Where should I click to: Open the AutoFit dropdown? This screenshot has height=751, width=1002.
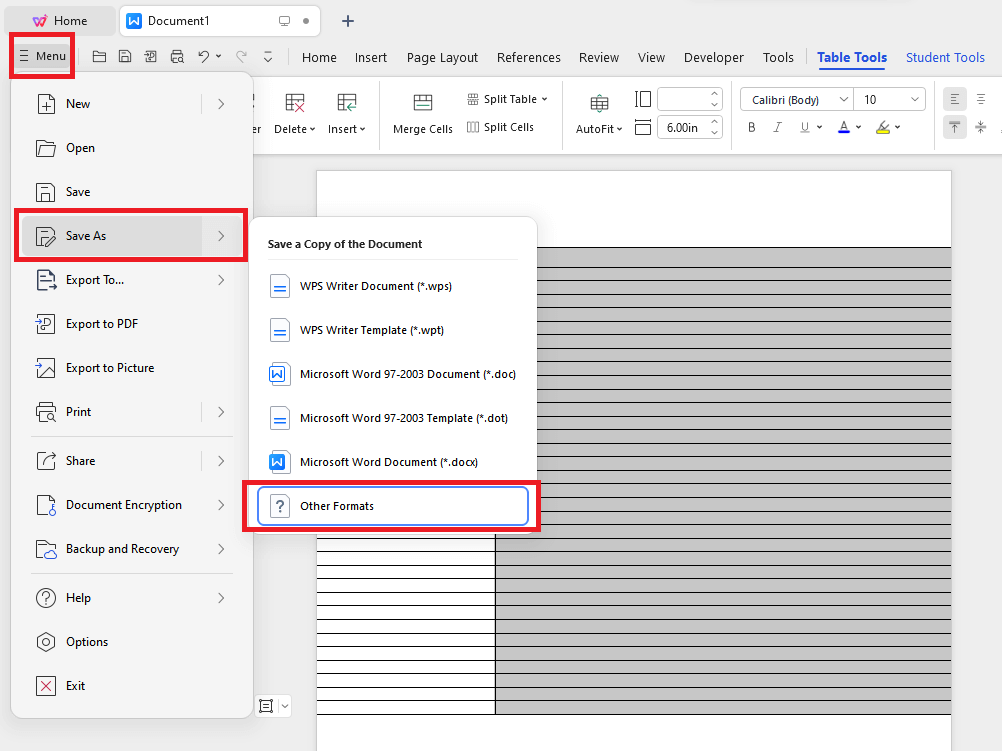point(599,129)
